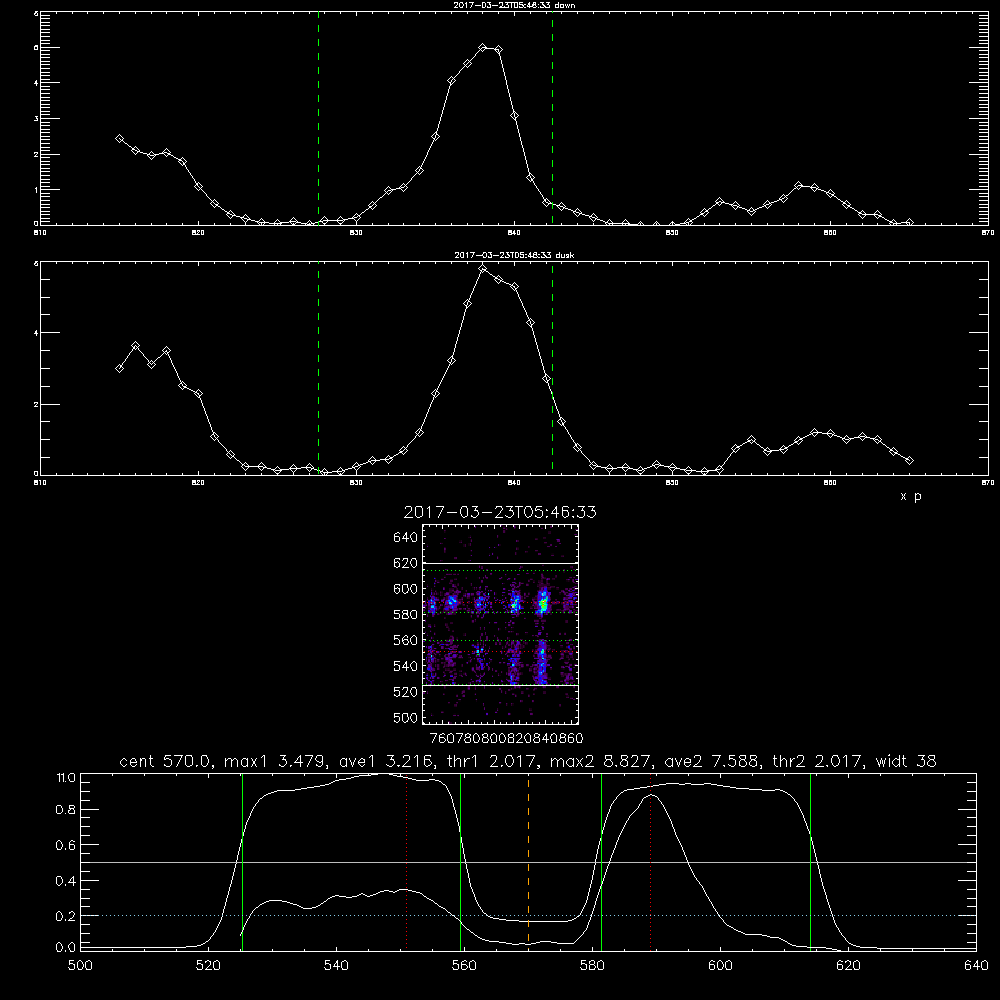The width and height of the screenshot is (1000, 1000).
Task: Click the spectral image y-axis label 520
Action: click(406, 692)
